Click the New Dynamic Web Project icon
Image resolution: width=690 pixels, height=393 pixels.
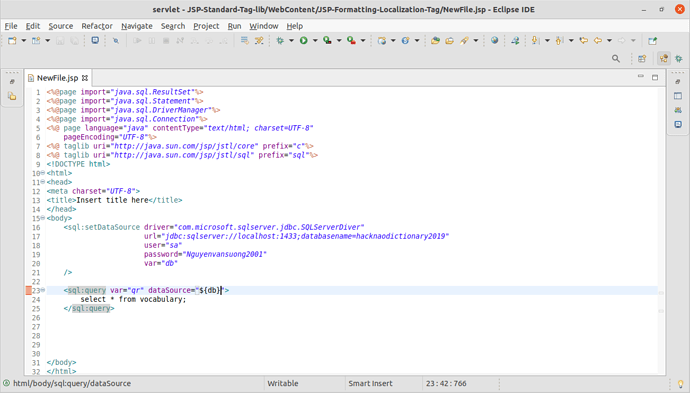[382, 40]
